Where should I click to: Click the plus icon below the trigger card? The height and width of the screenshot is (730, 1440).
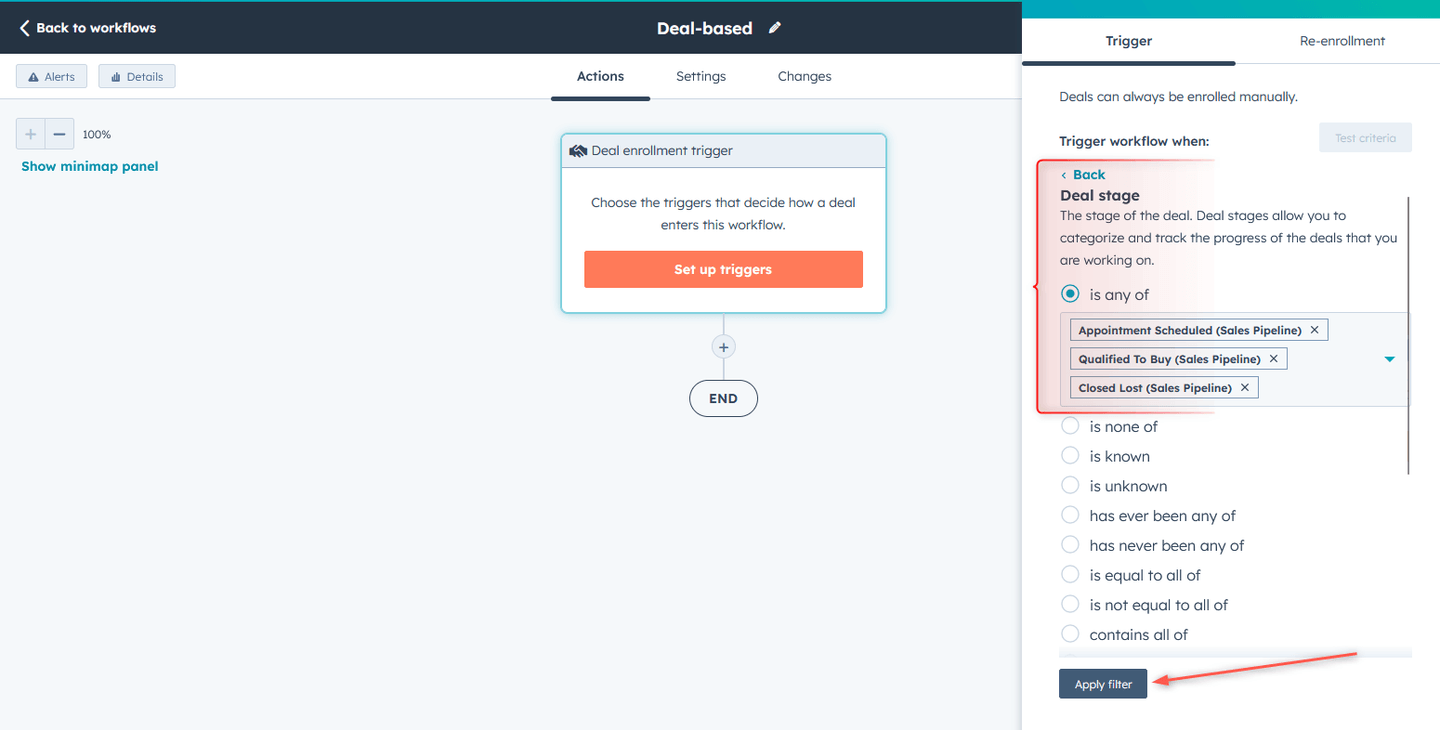point(723,346)
